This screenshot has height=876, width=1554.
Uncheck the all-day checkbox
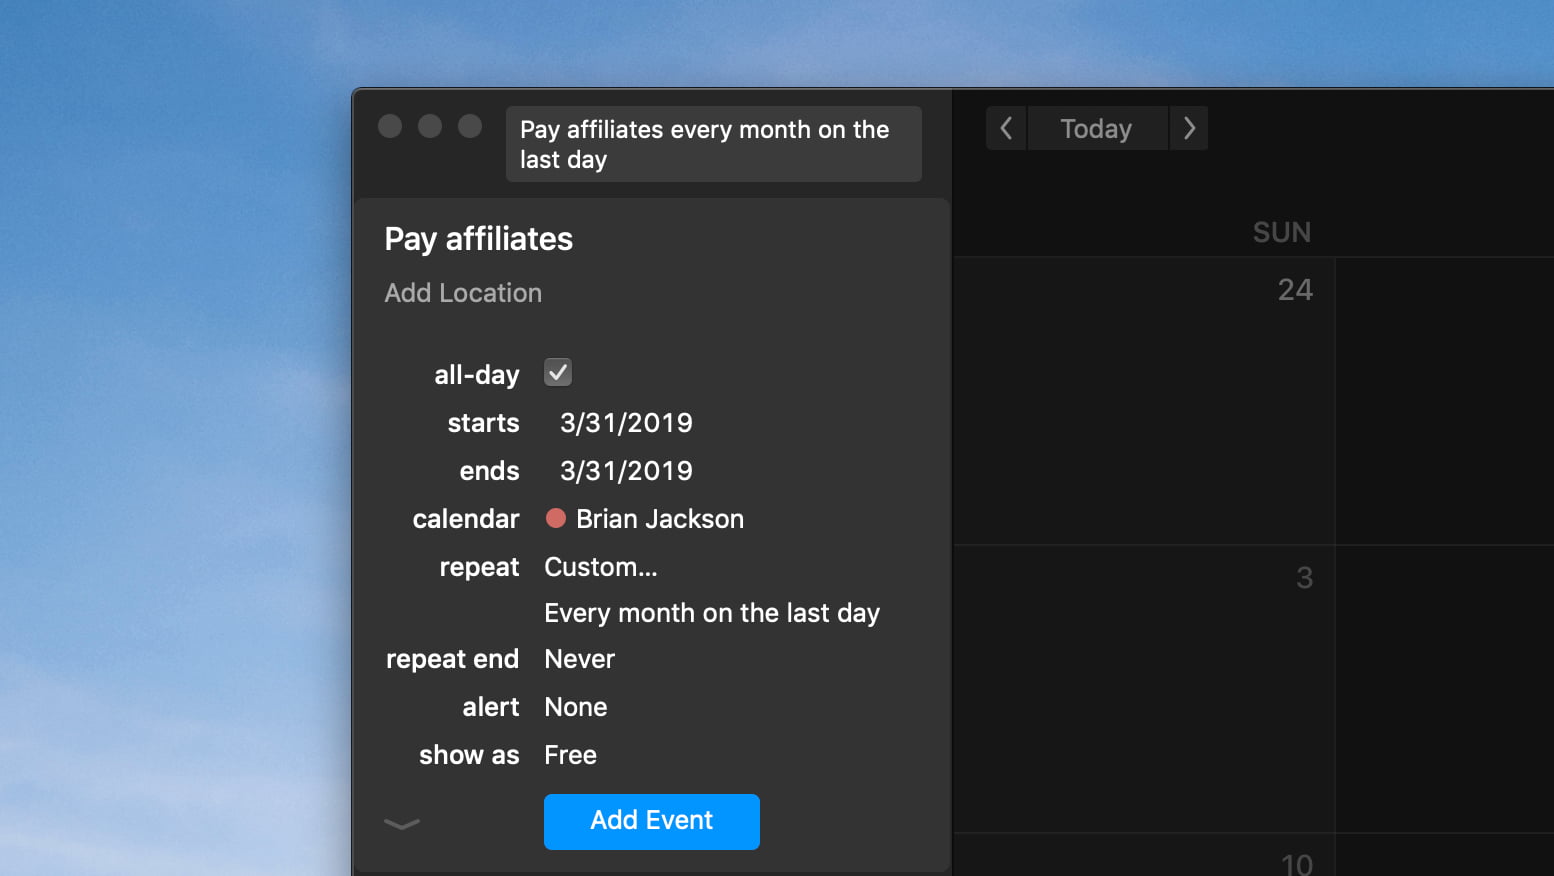coord(557,372)
